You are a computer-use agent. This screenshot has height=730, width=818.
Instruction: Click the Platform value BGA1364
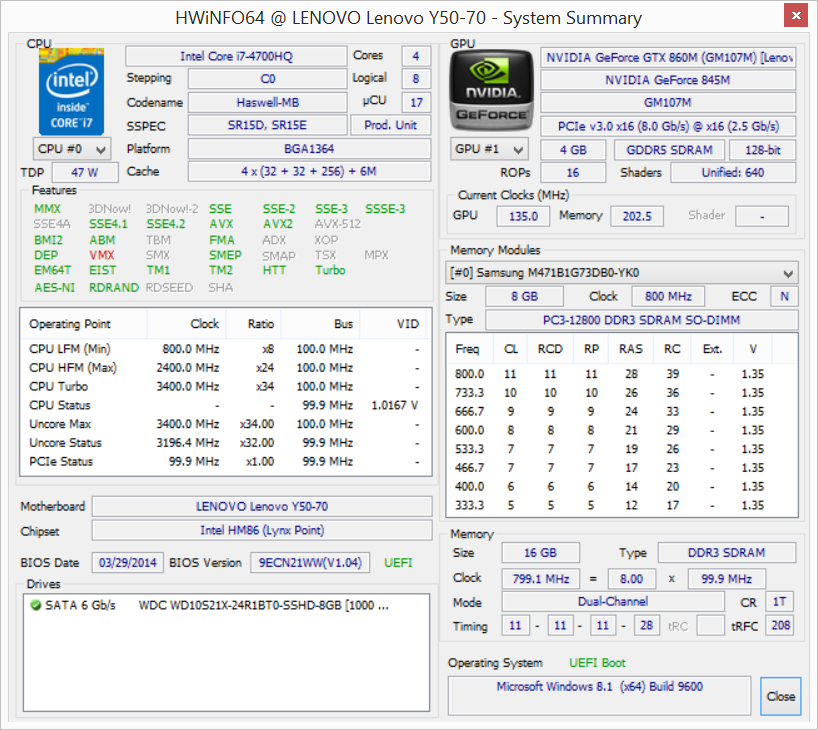(309, 149)
